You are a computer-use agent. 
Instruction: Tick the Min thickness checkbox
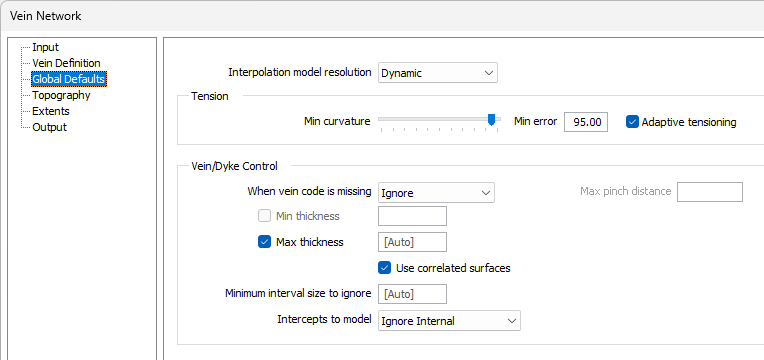click(x=264, y=216)
